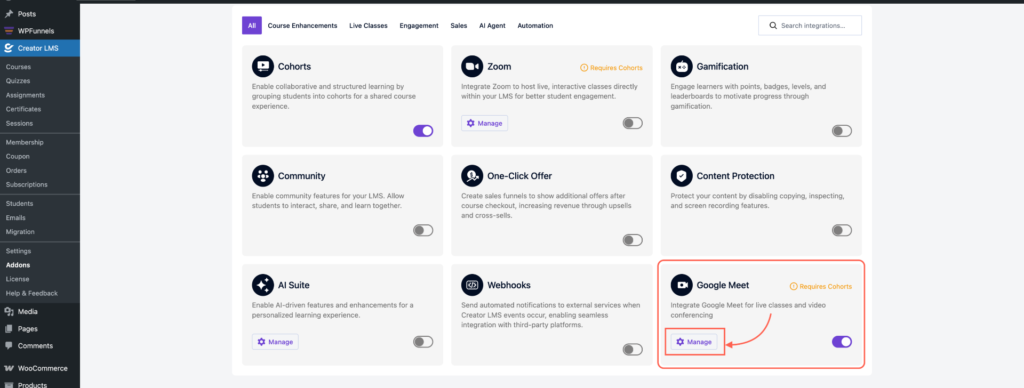
Task: Click the search magnifier icon
Action: [773, 25]
